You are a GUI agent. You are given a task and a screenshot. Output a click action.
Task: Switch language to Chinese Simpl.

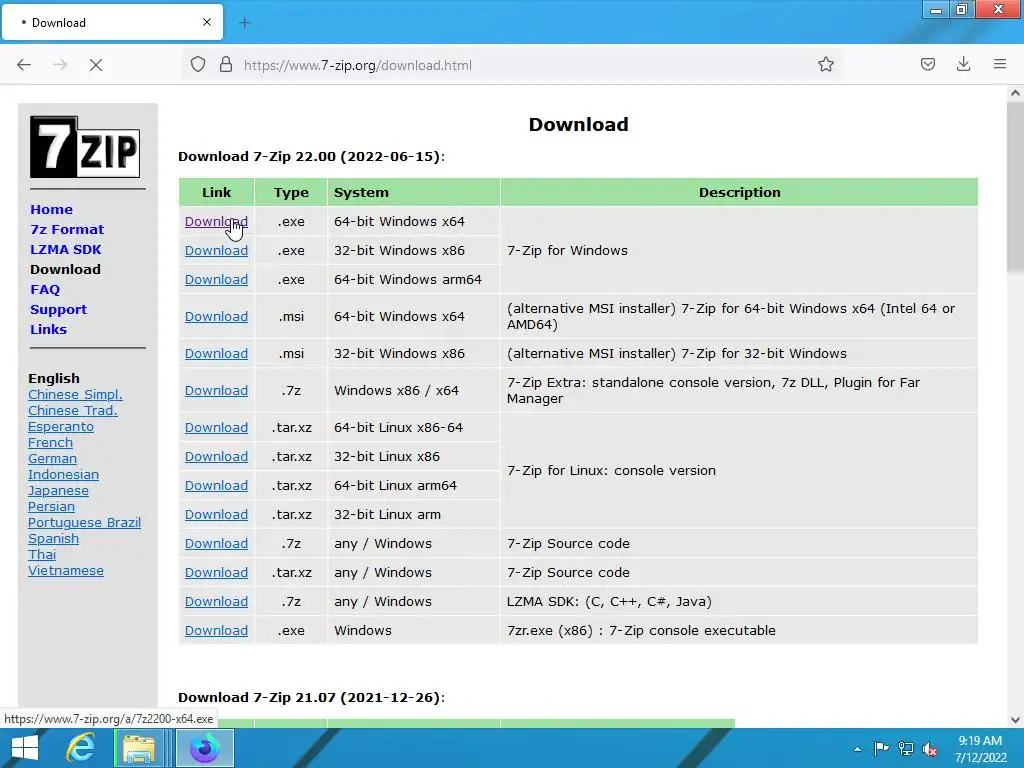coord(75,394)
